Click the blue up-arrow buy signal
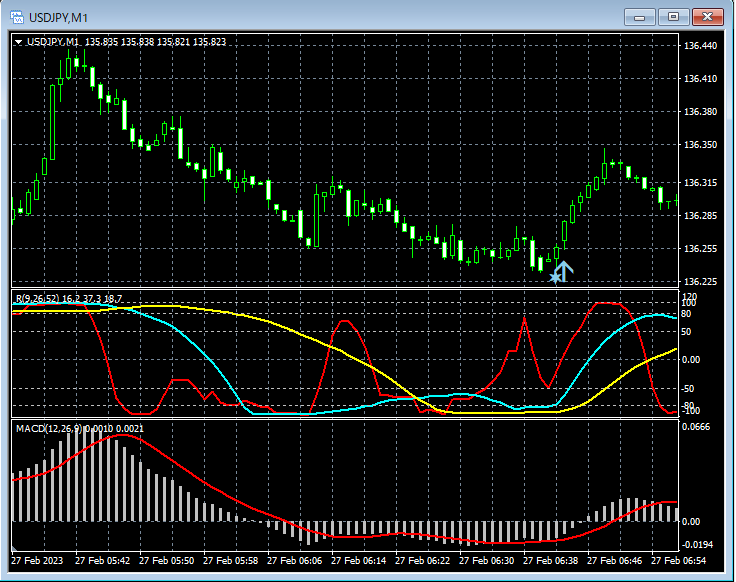 click(x=565, y=271)
